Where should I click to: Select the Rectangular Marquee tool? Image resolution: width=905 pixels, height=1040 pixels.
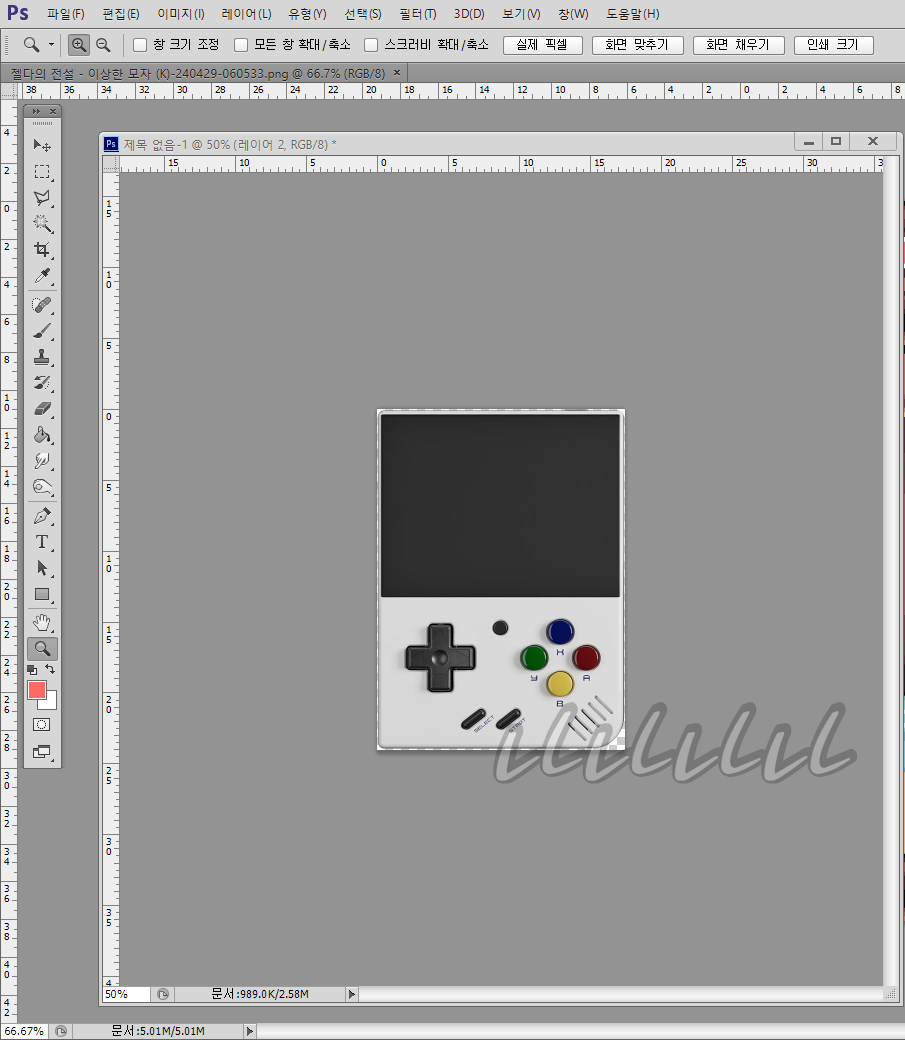pos(42,172)
